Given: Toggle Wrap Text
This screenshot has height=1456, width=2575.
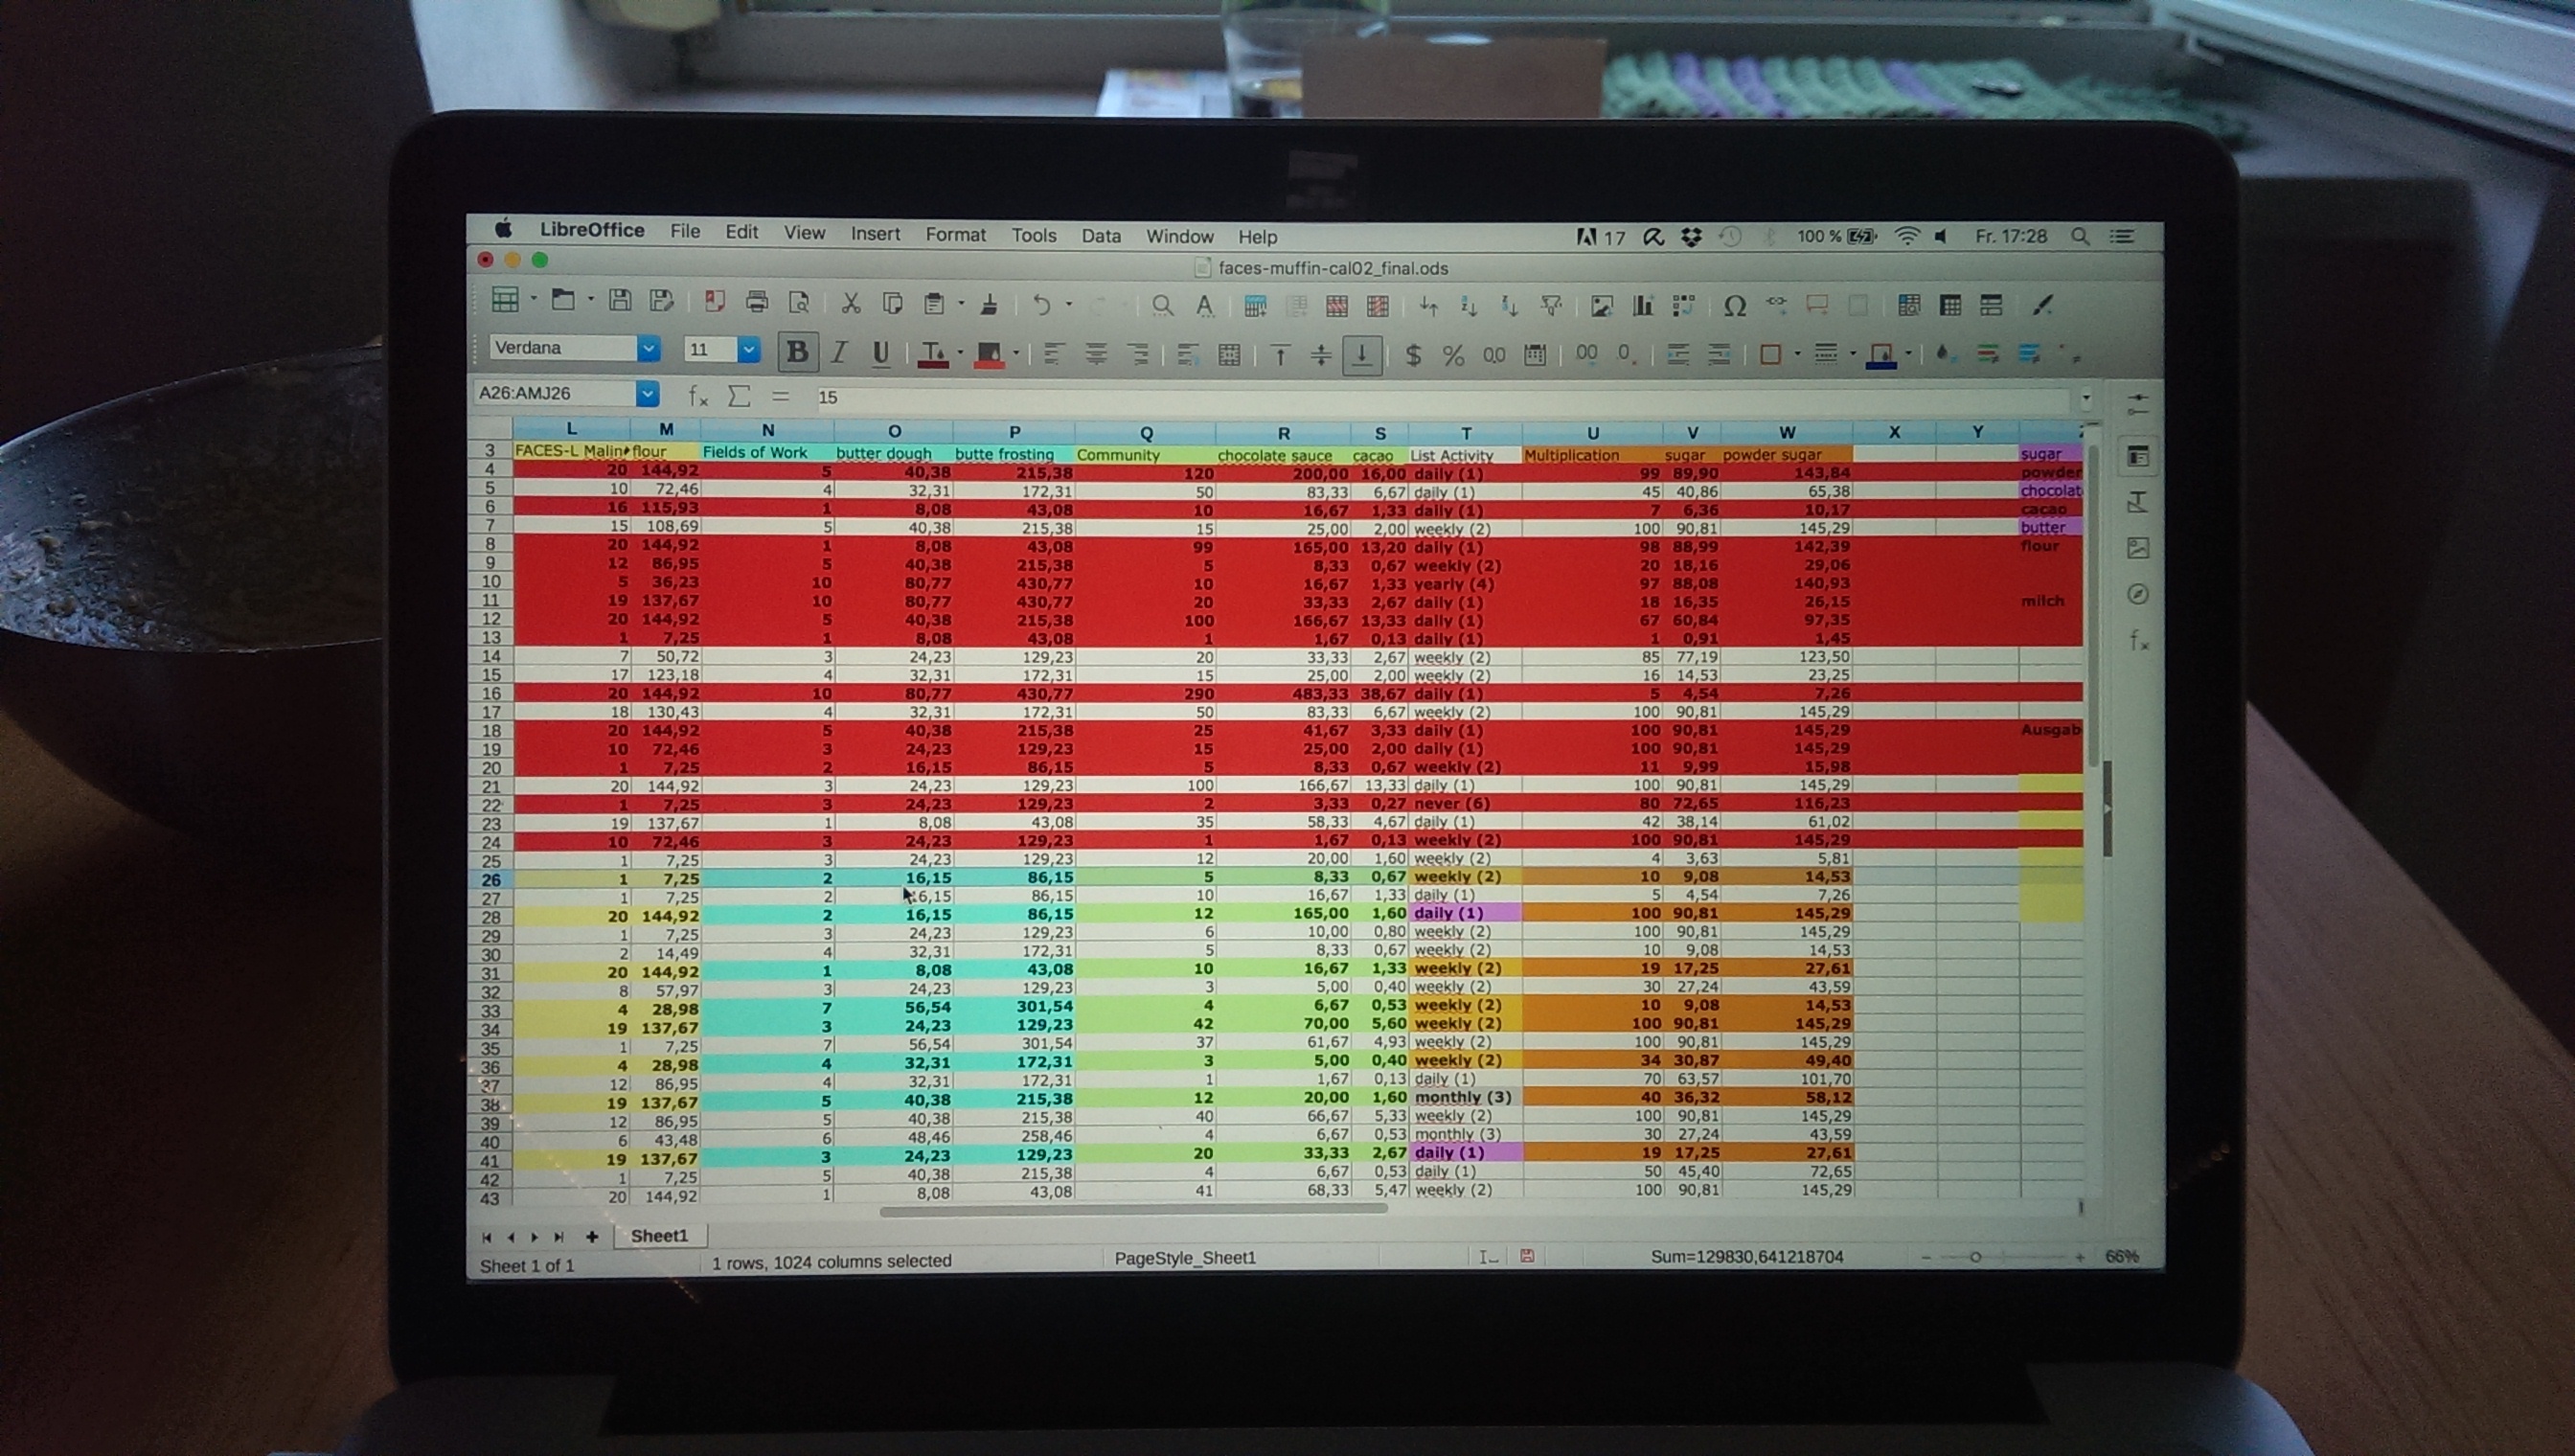Looking at the screenshot, I should [1188, 354].
